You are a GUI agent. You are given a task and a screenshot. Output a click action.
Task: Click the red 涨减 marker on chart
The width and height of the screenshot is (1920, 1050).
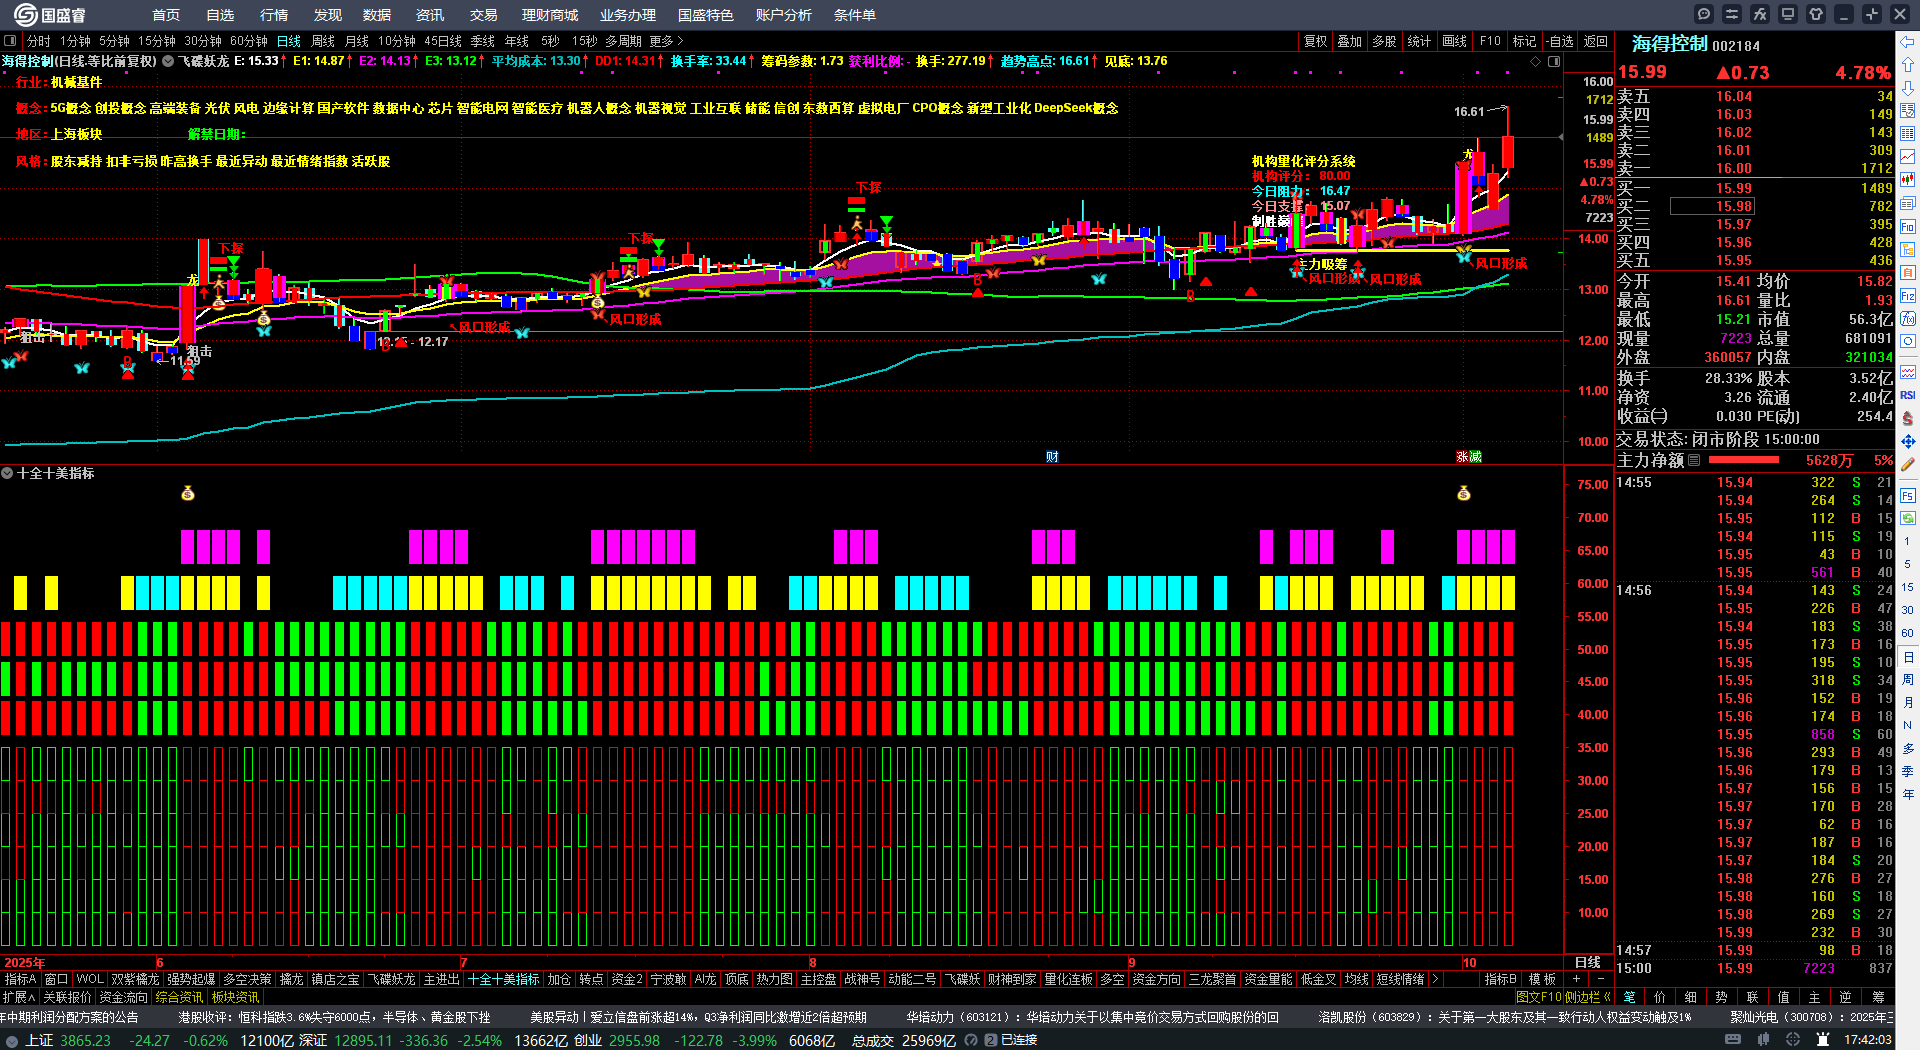click(x=1469, y=457)
